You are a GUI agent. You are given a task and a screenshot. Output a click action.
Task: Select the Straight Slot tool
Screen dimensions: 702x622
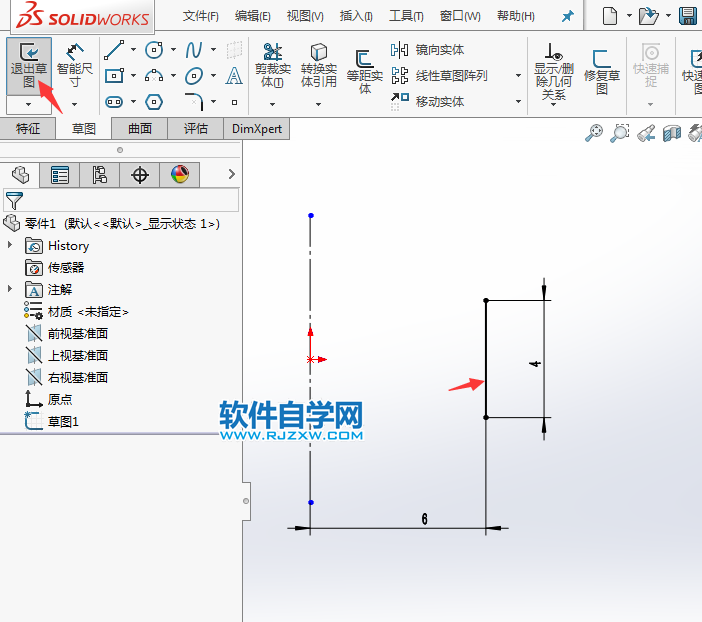tap(114, 102)
